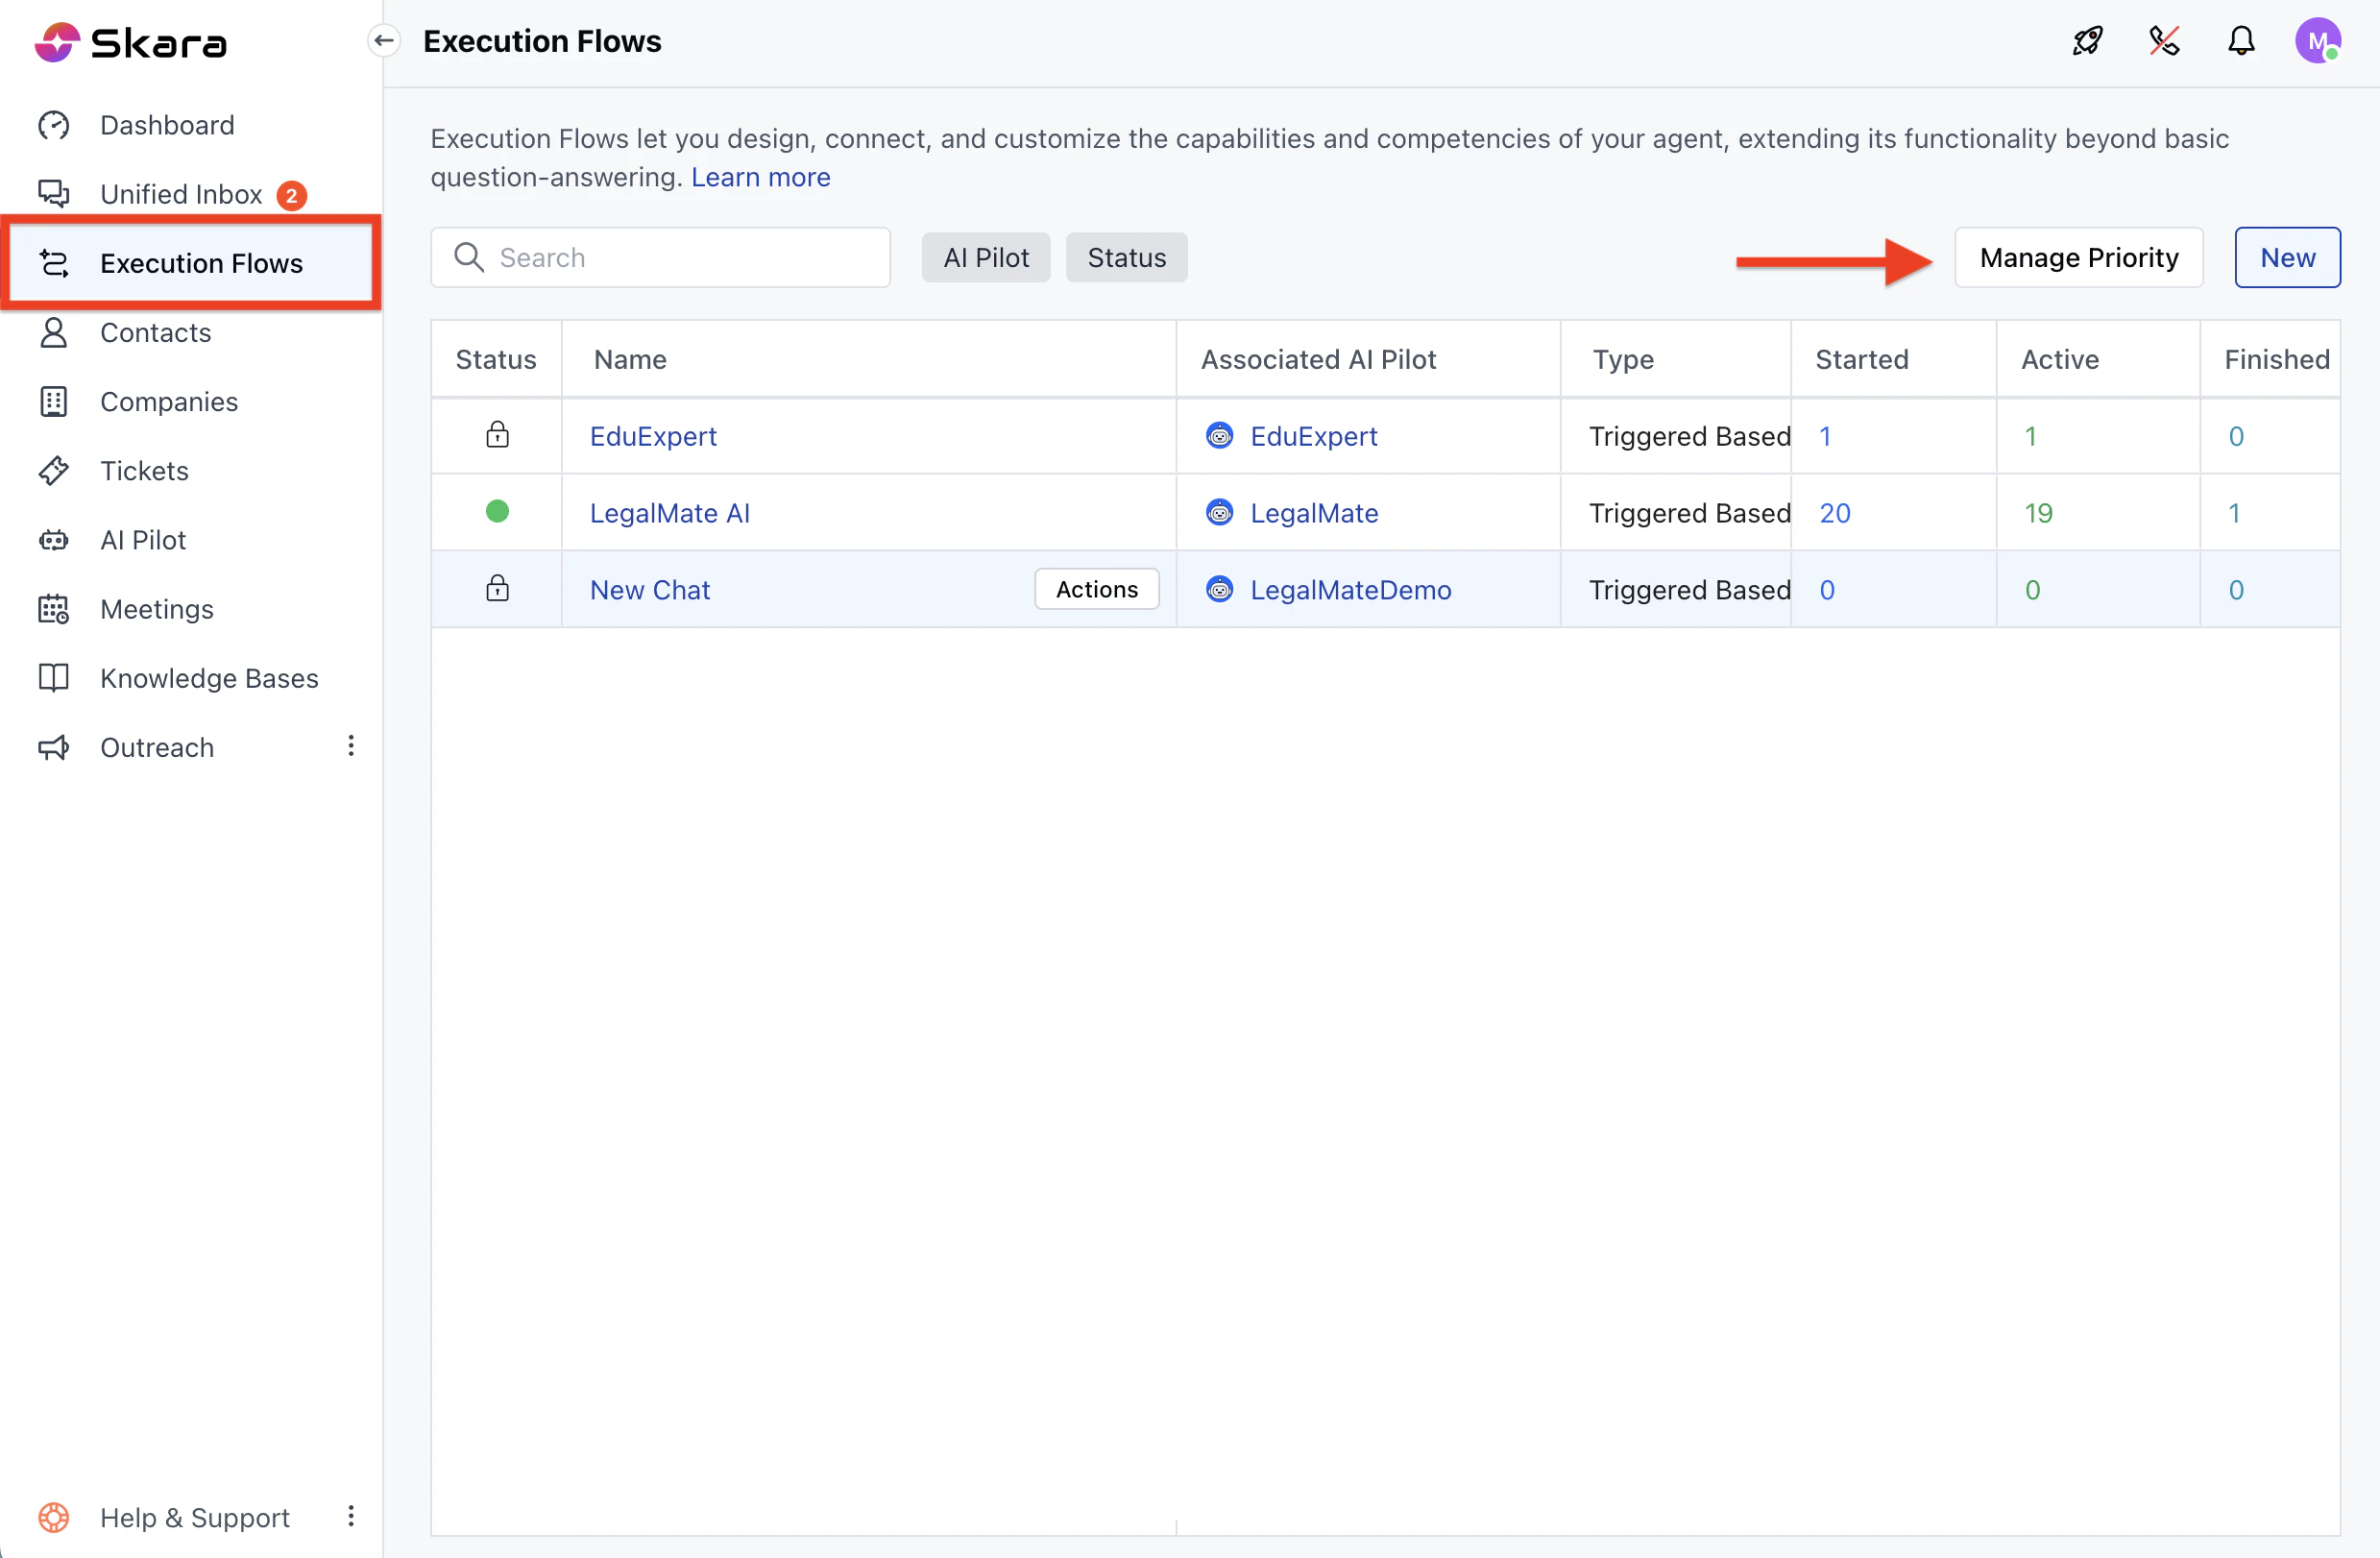Click the Manage Priority button
The image size is (2380, 1558).
click(x=2078, y=258)
